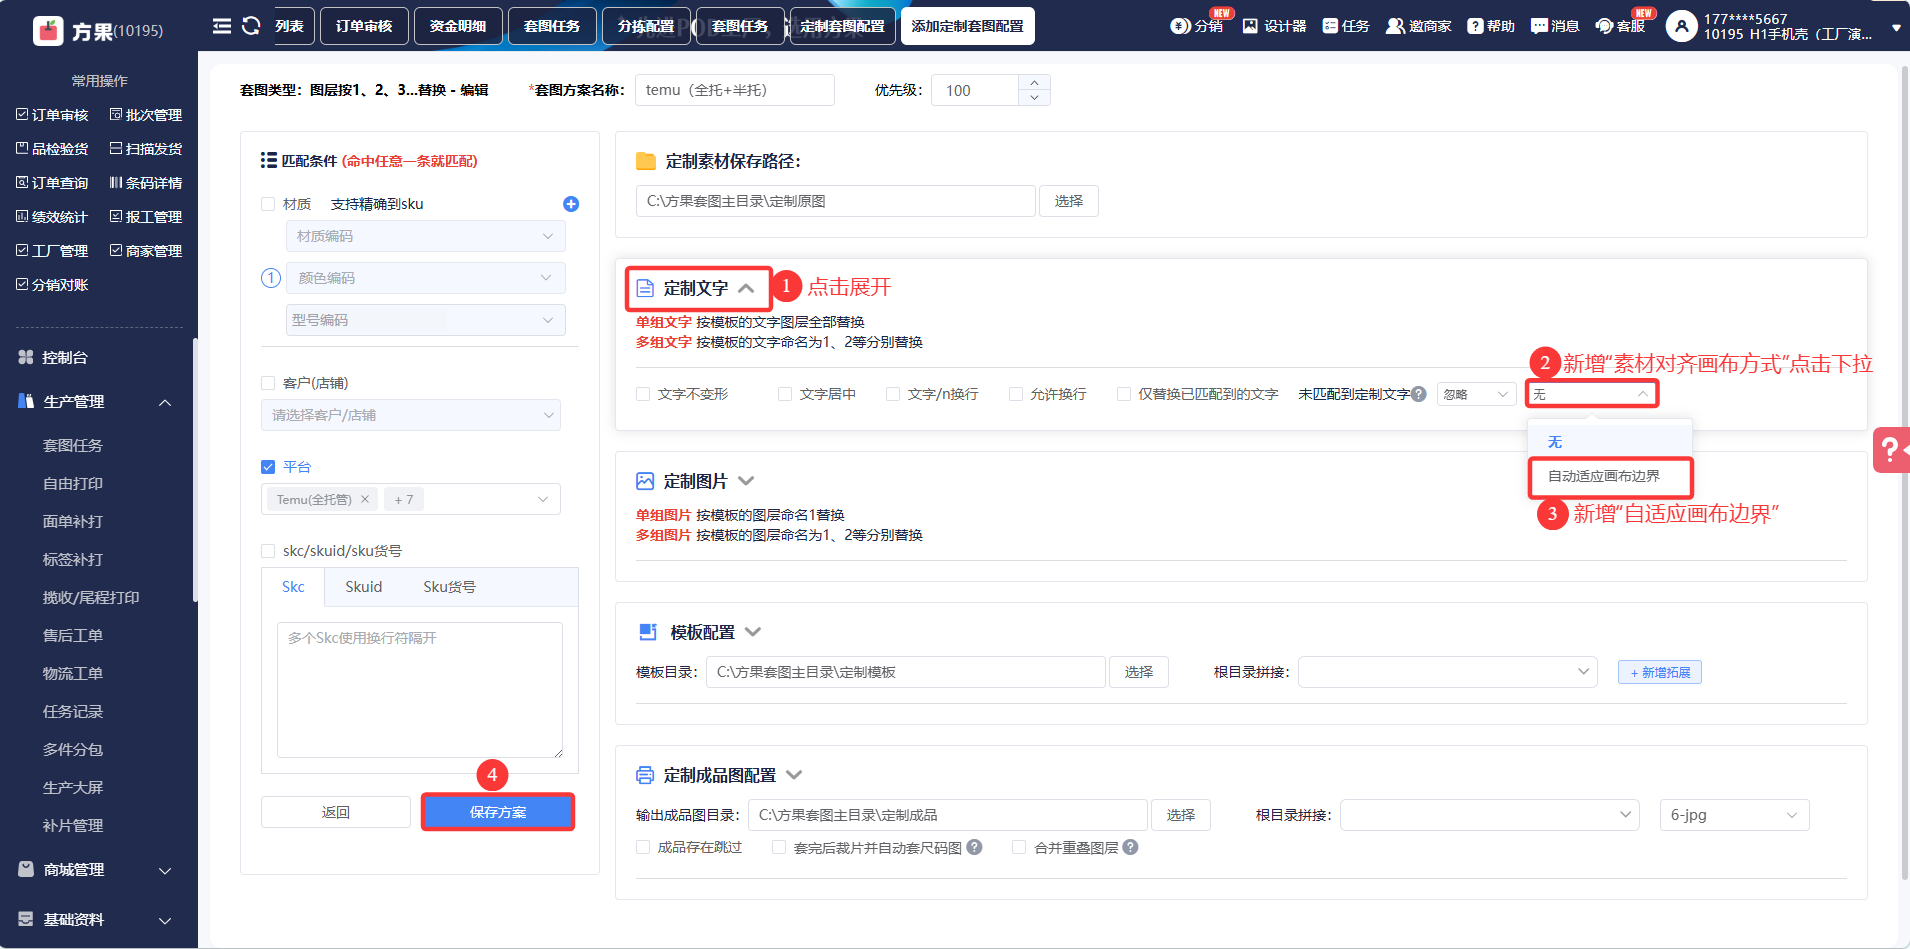
Task: Open the 绩效统计 shortcut in the sidebar
Action: click(x=52, y=217)
